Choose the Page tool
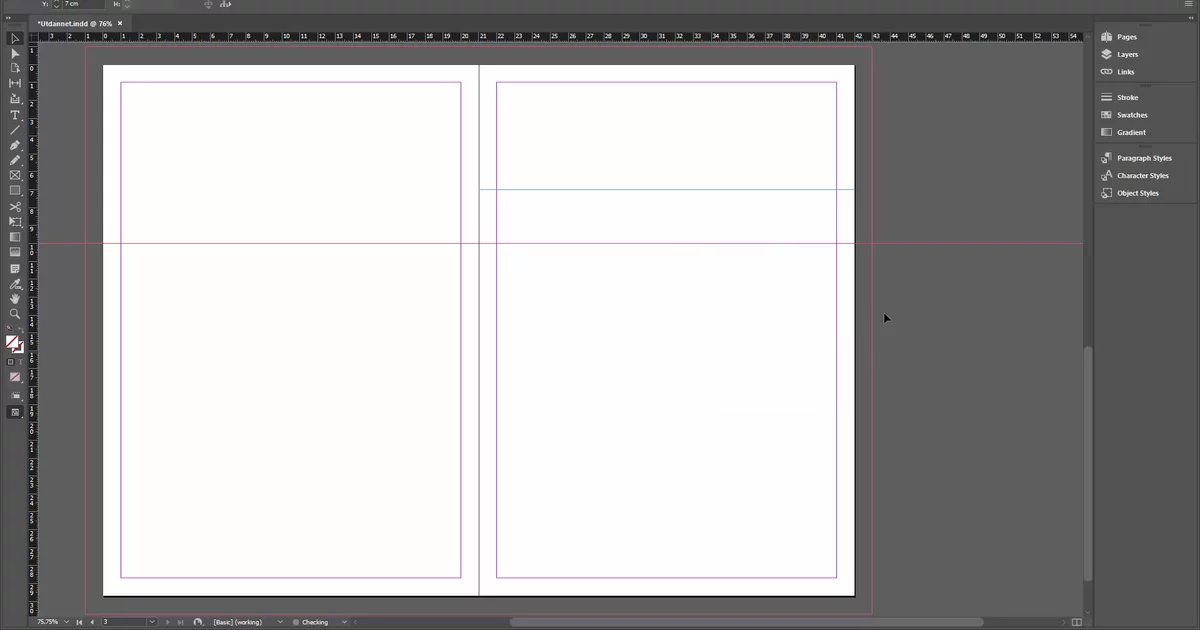This screenshot has height=630, width=1200. (x=15, y=68)
